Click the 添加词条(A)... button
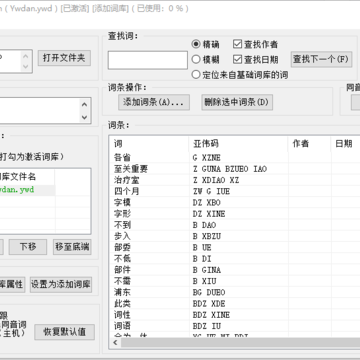Viewport: 360px width, 360px height. click(x=154, y=102)
